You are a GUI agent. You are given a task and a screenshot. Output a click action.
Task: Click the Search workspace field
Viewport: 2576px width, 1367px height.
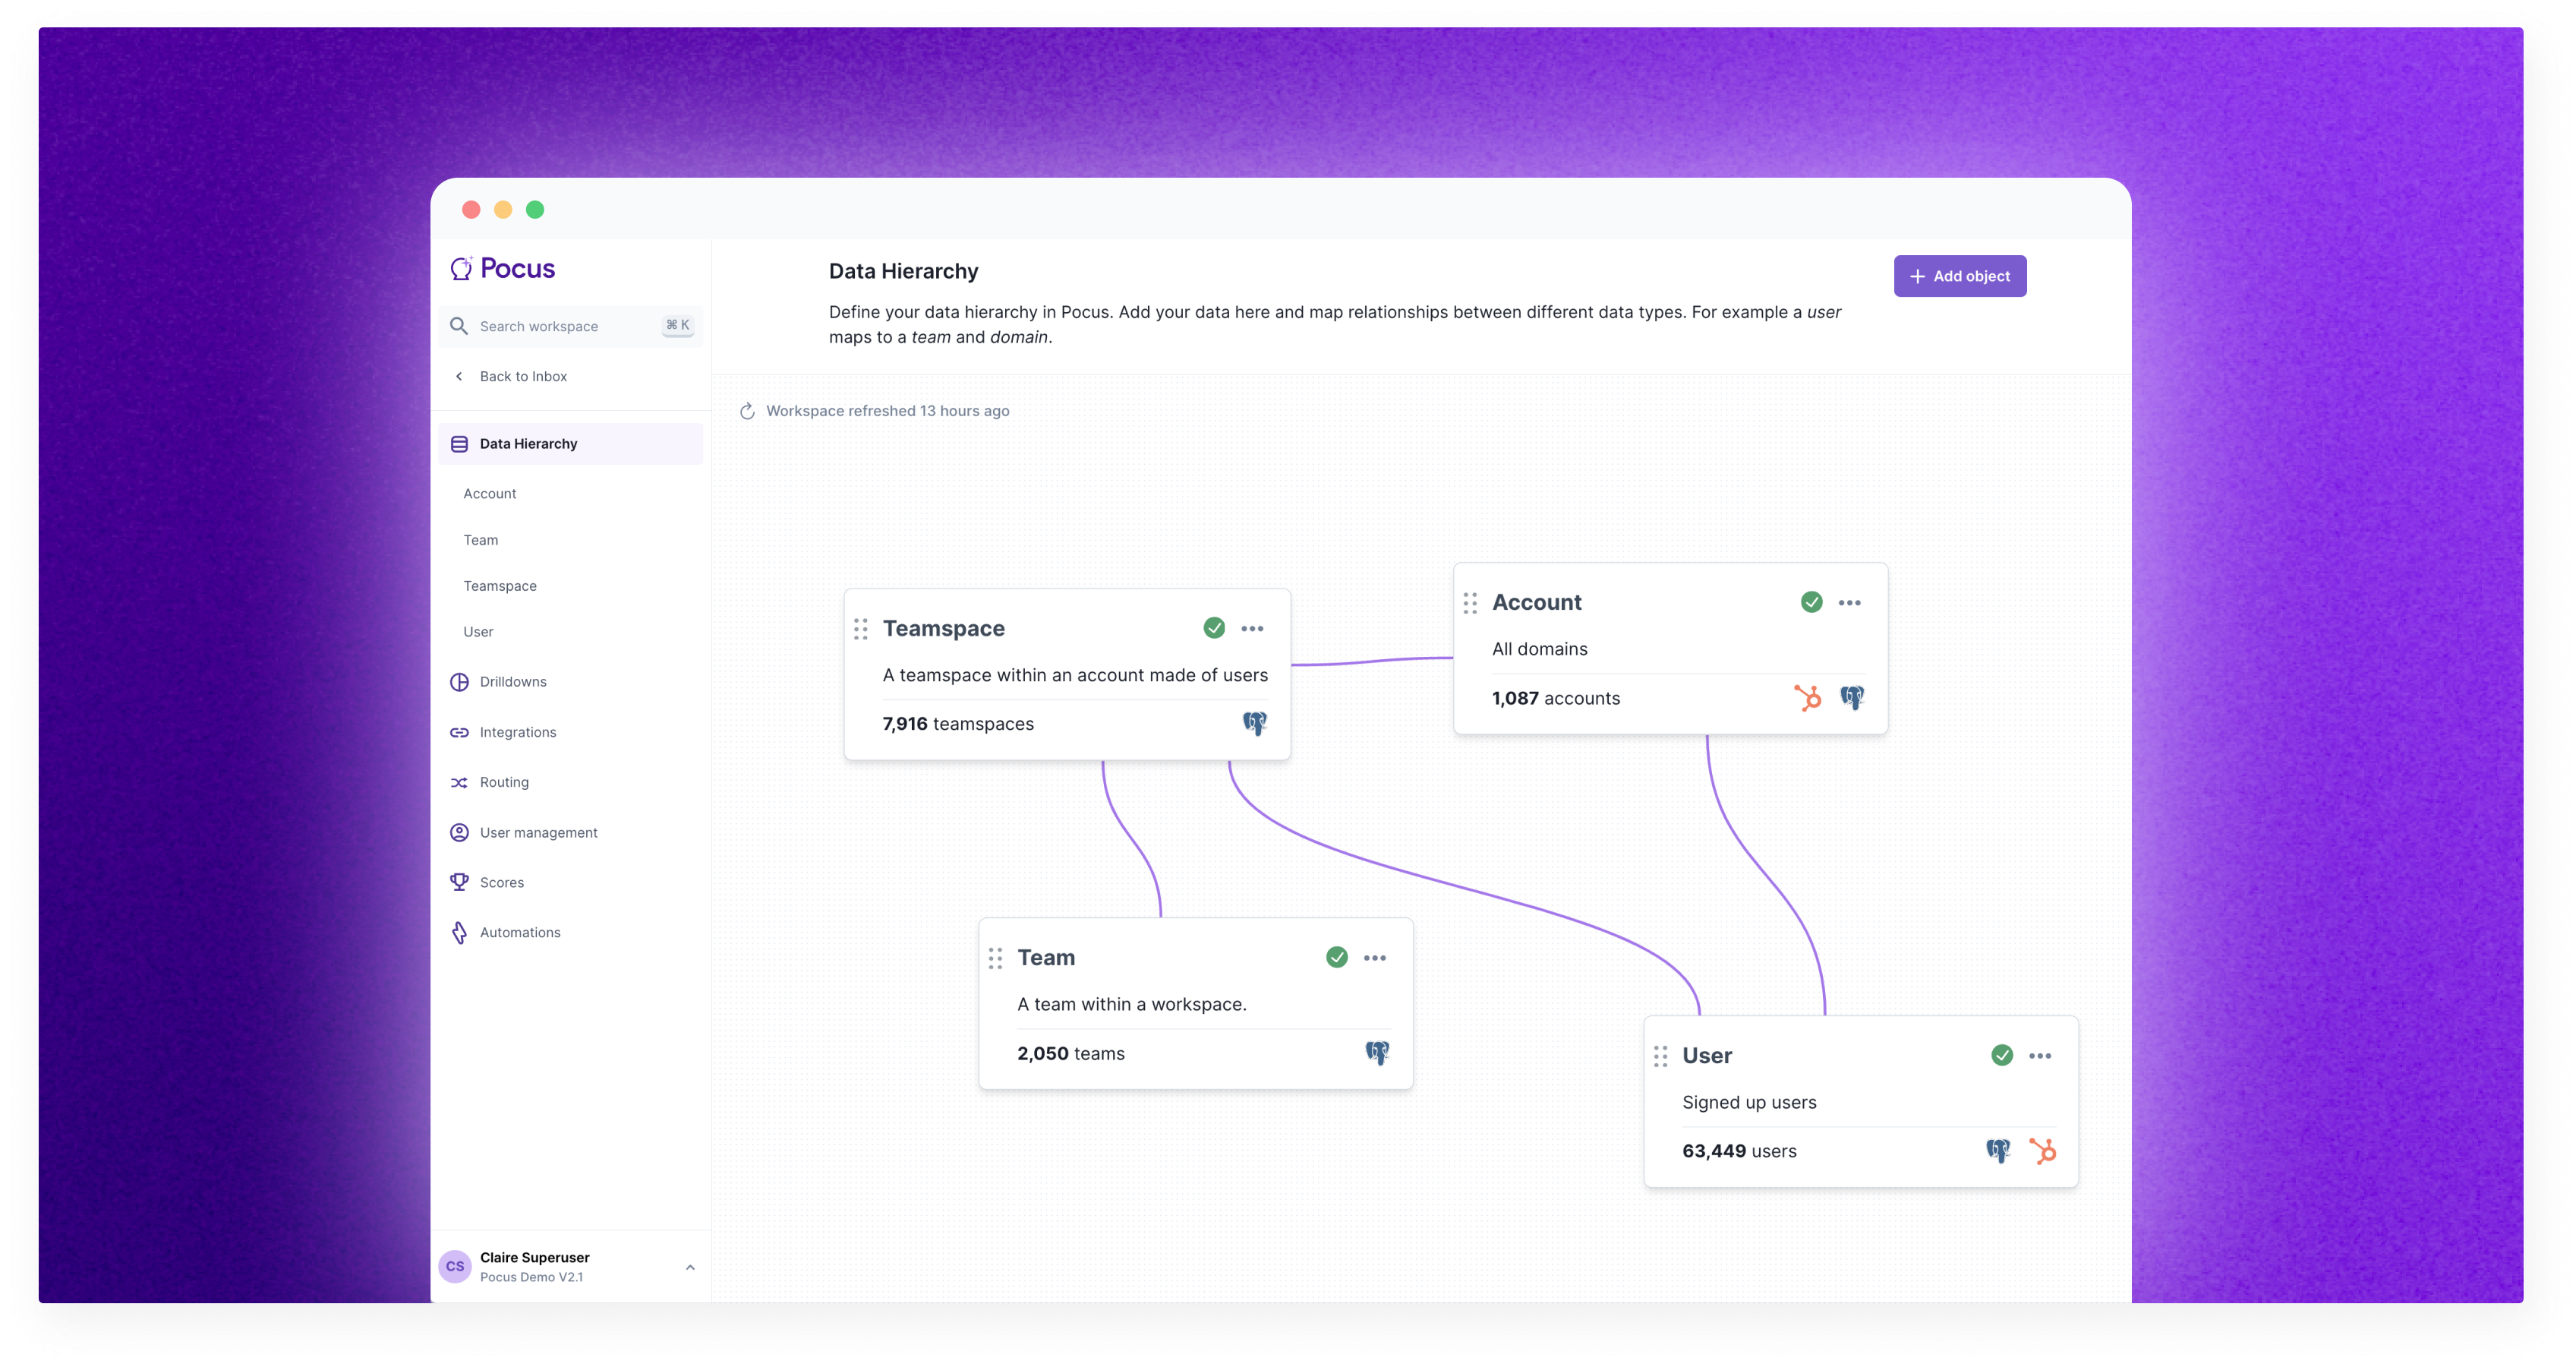click(x=560, y=326)
